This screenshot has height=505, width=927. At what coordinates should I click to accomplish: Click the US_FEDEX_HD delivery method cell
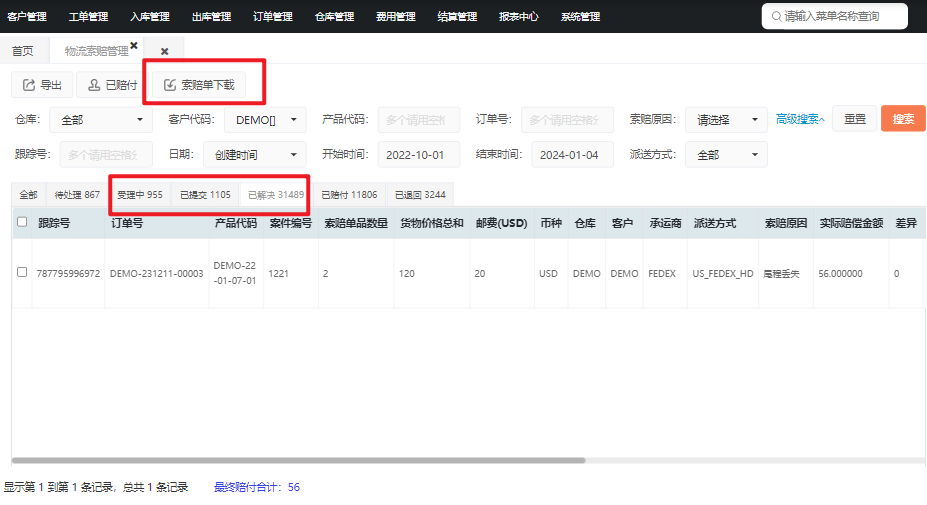722,274
